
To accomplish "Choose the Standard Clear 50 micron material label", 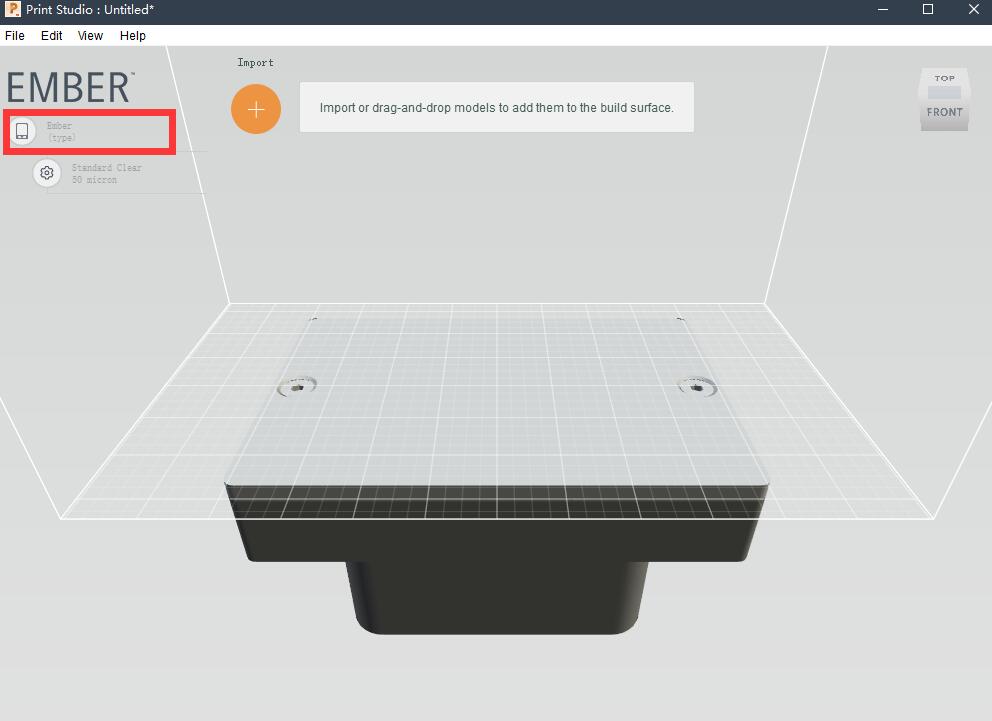I will click(x=106, y=174).
